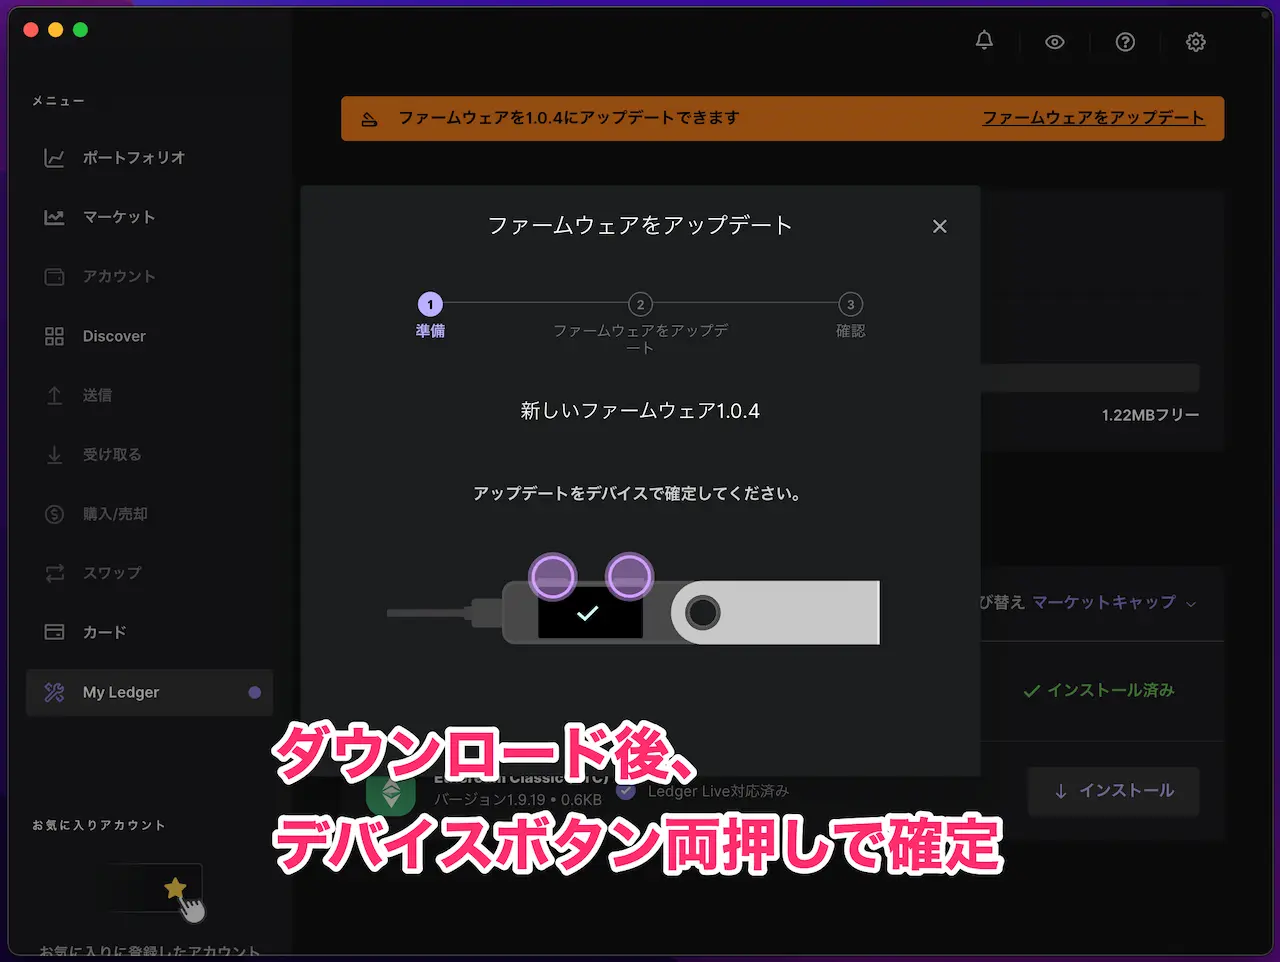Close the firmware update dialog
This screenshot has height=962, width=1280.
(x=940, y=226)
